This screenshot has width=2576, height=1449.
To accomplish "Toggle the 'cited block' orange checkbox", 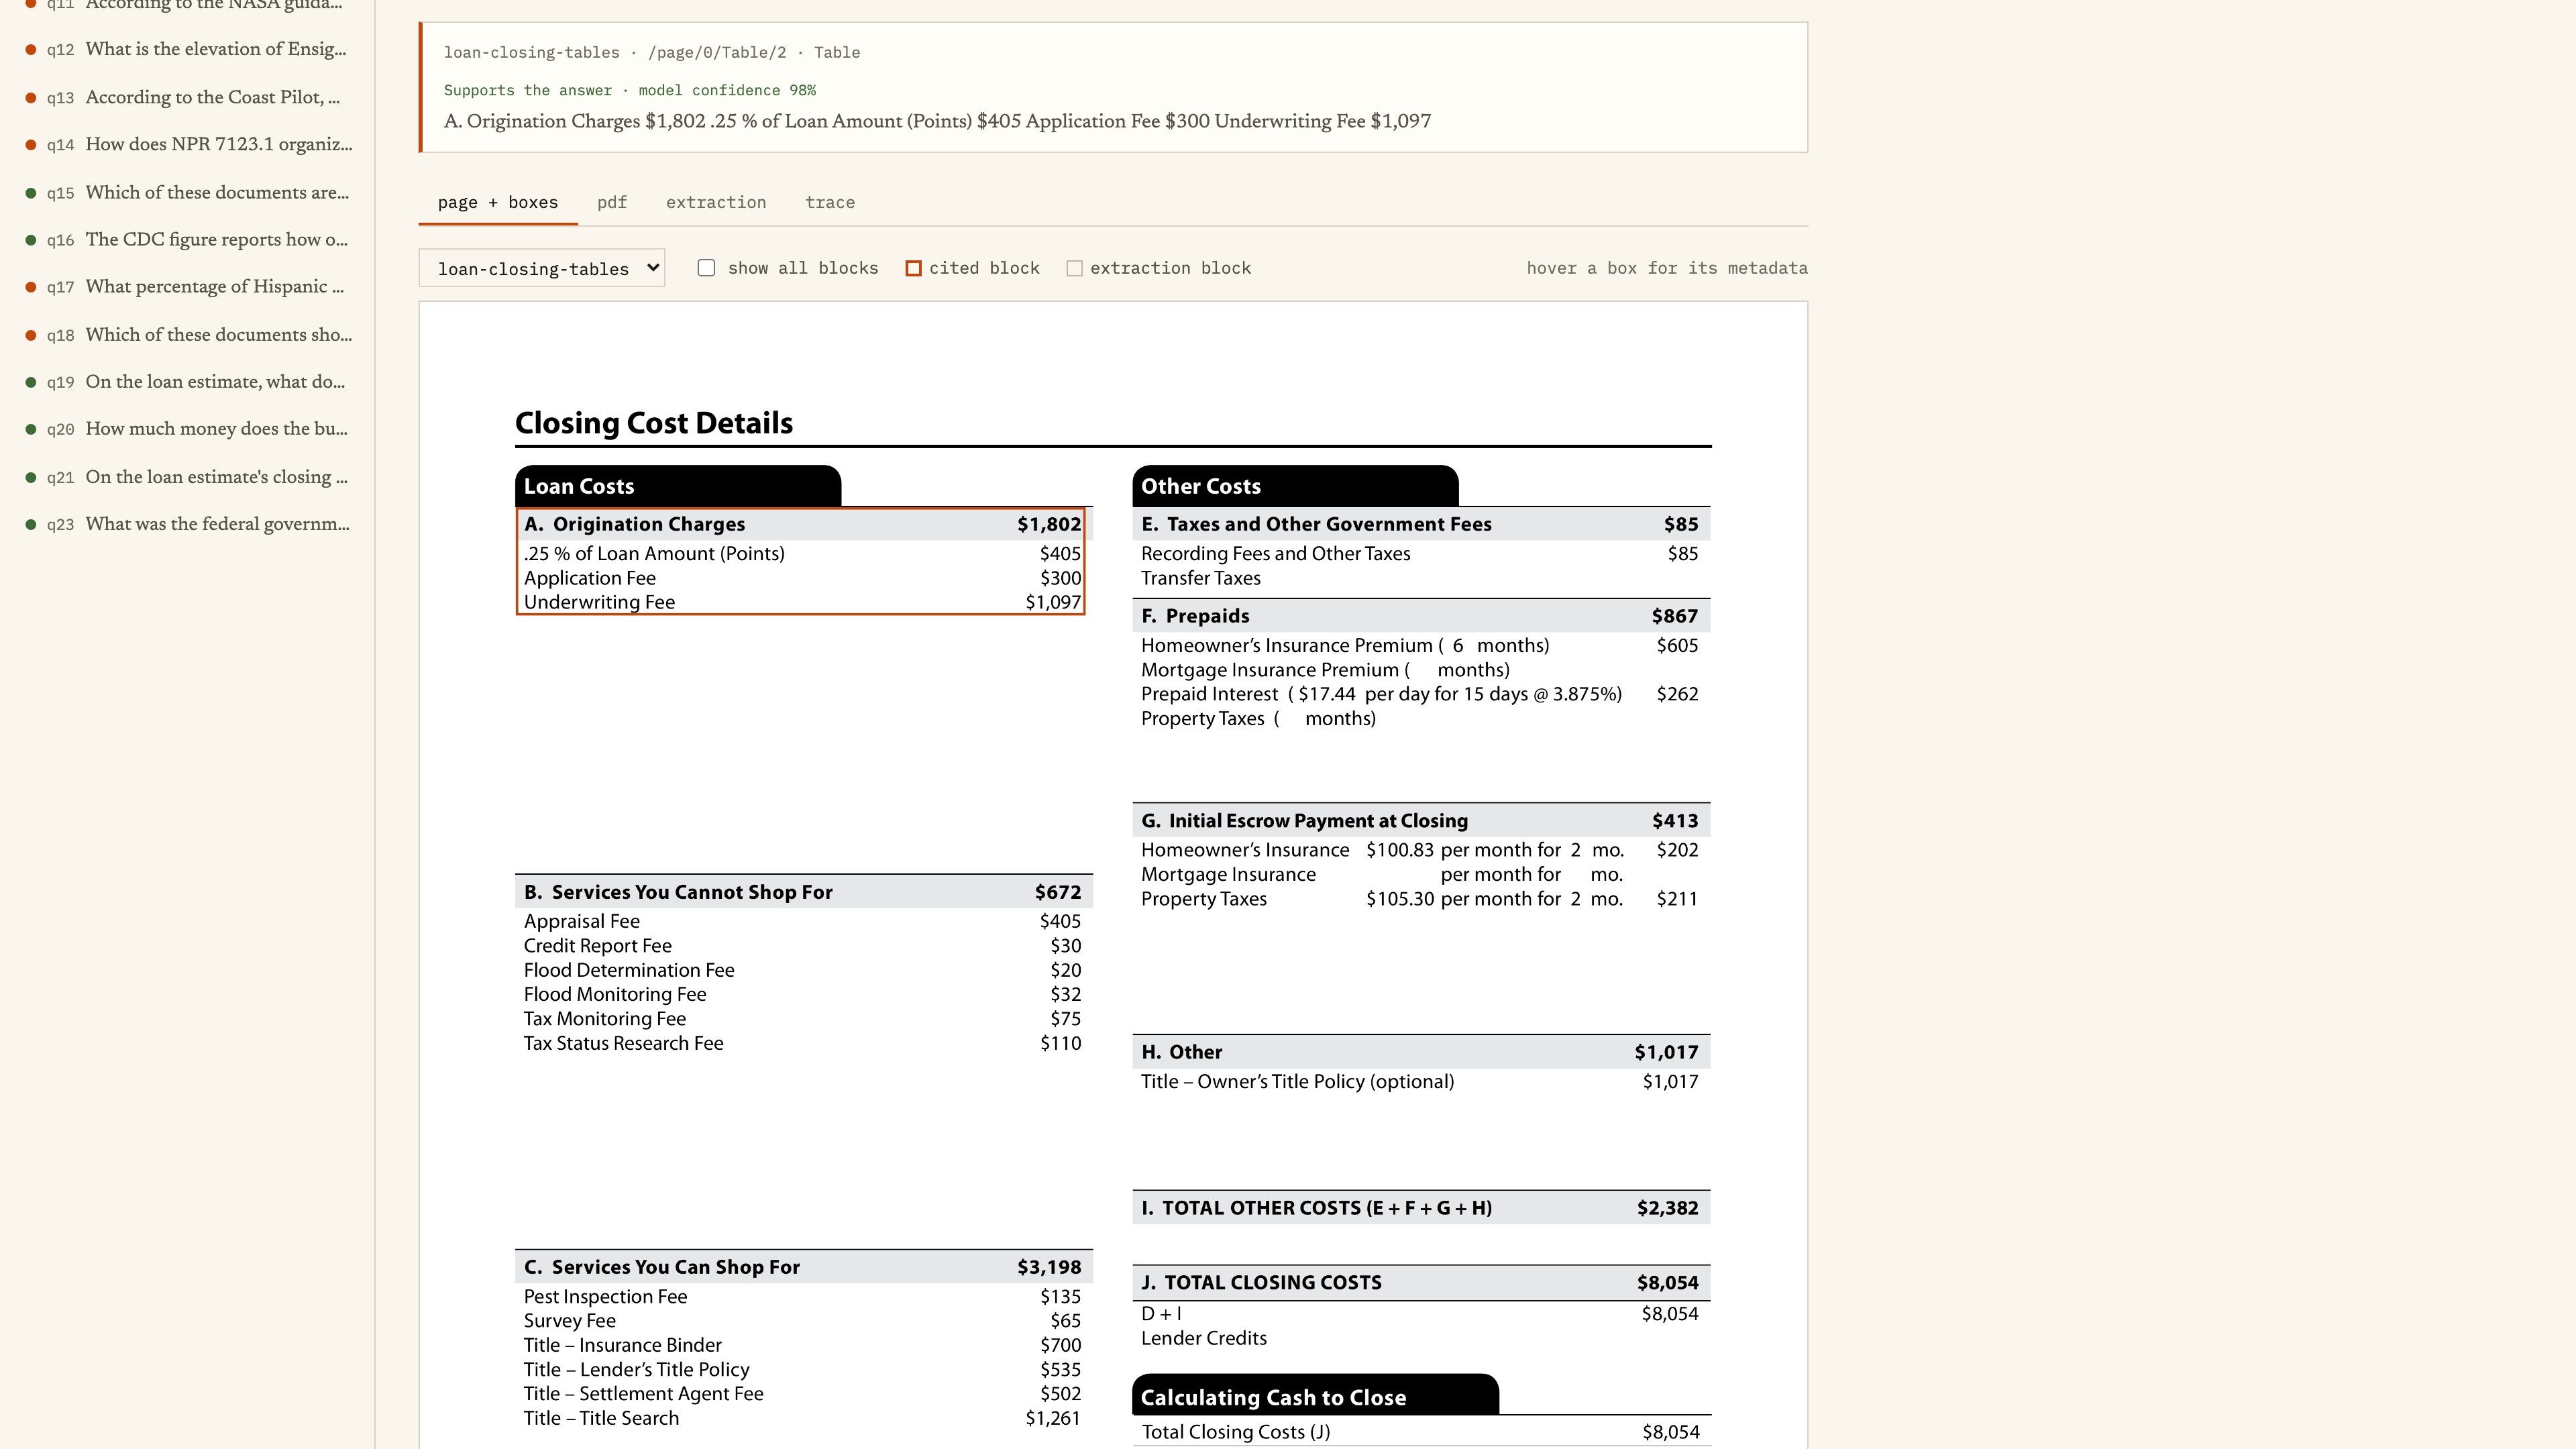I will (x=913, y=268).
